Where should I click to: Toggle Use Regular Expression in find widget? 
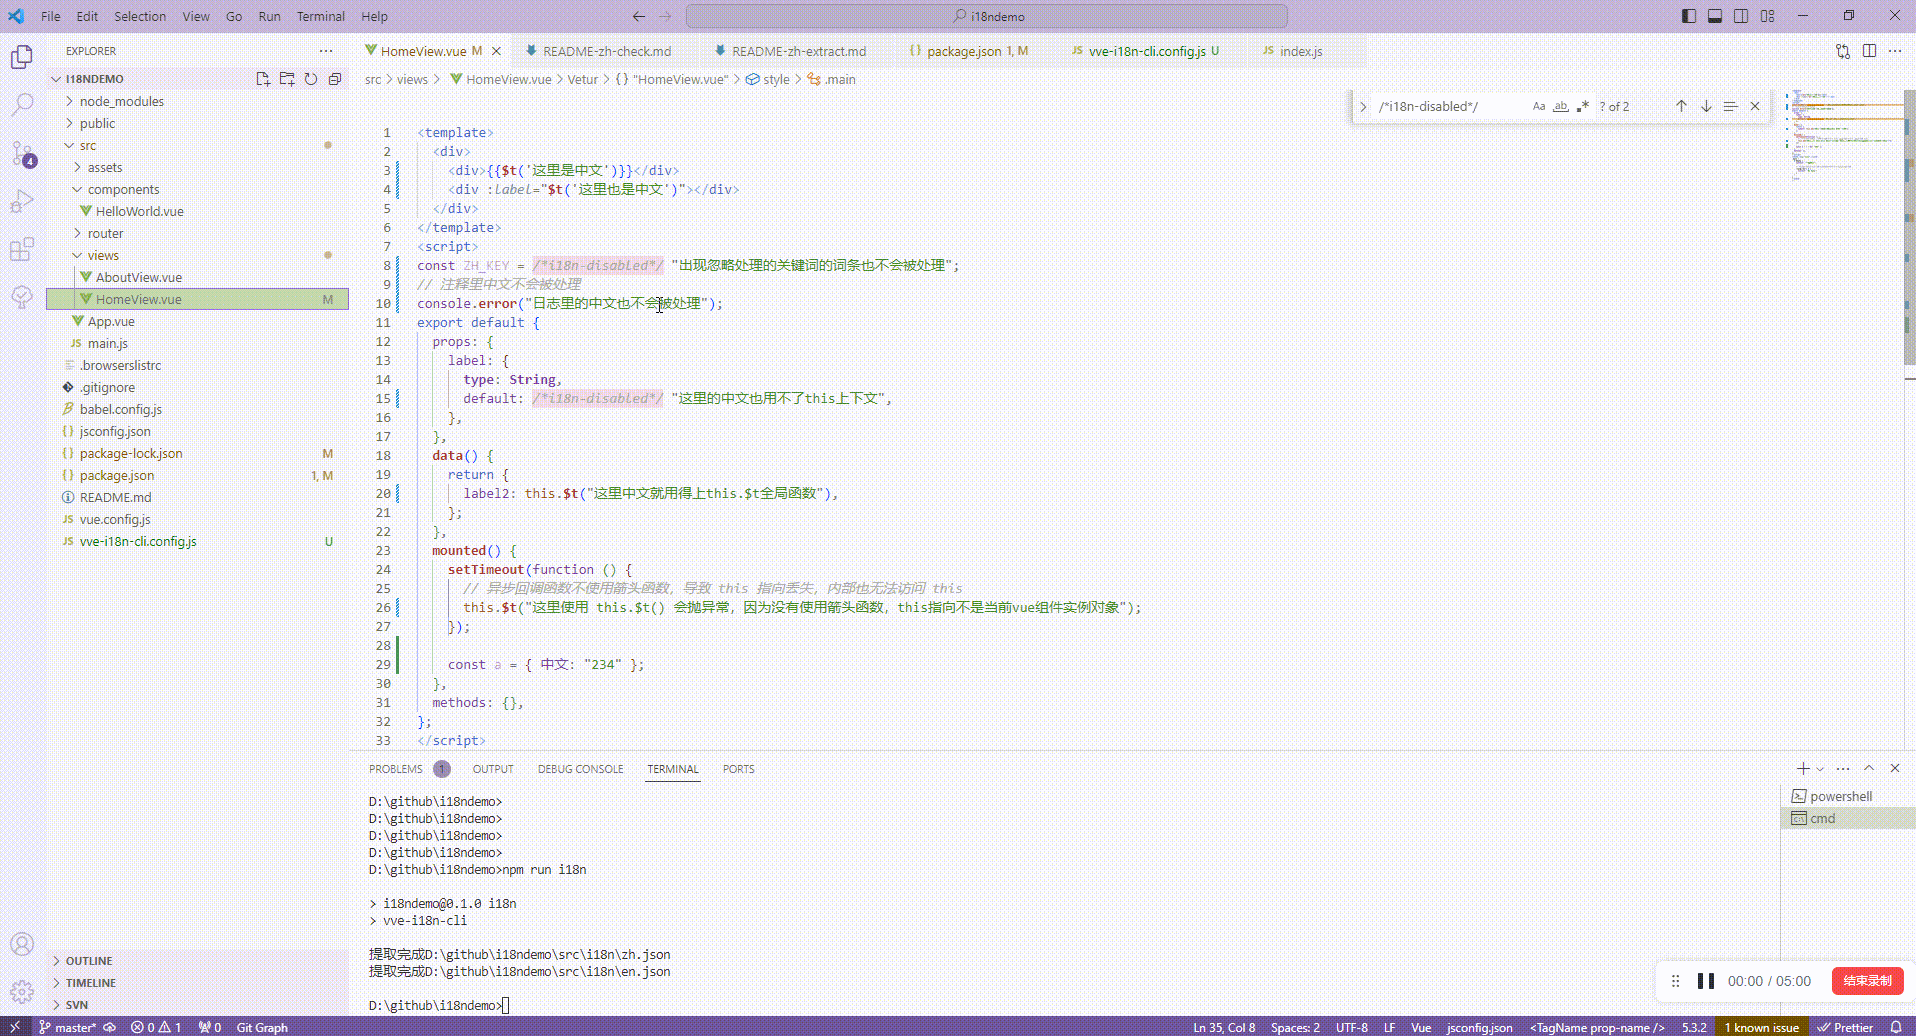coord(1583,106)
